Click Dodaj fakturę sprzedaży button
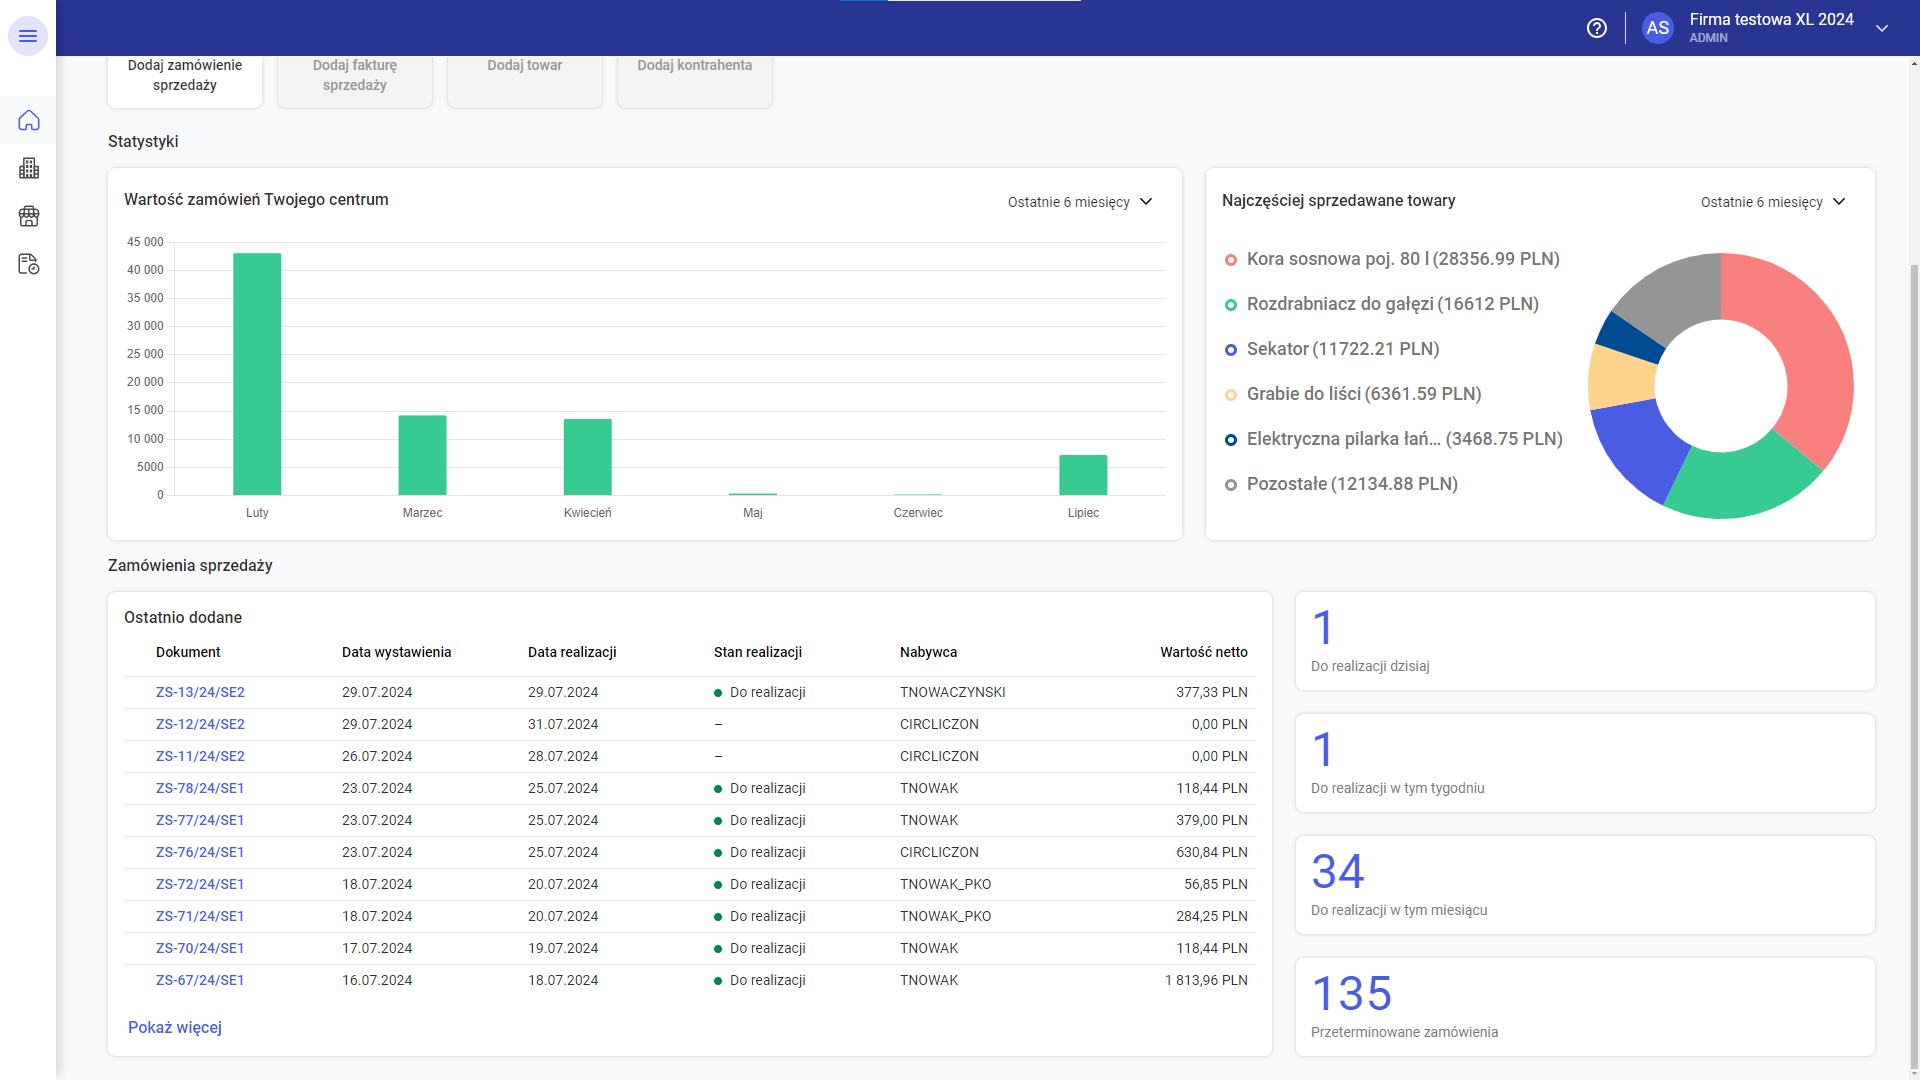The image size is (1920, 1080). [355, 80]
